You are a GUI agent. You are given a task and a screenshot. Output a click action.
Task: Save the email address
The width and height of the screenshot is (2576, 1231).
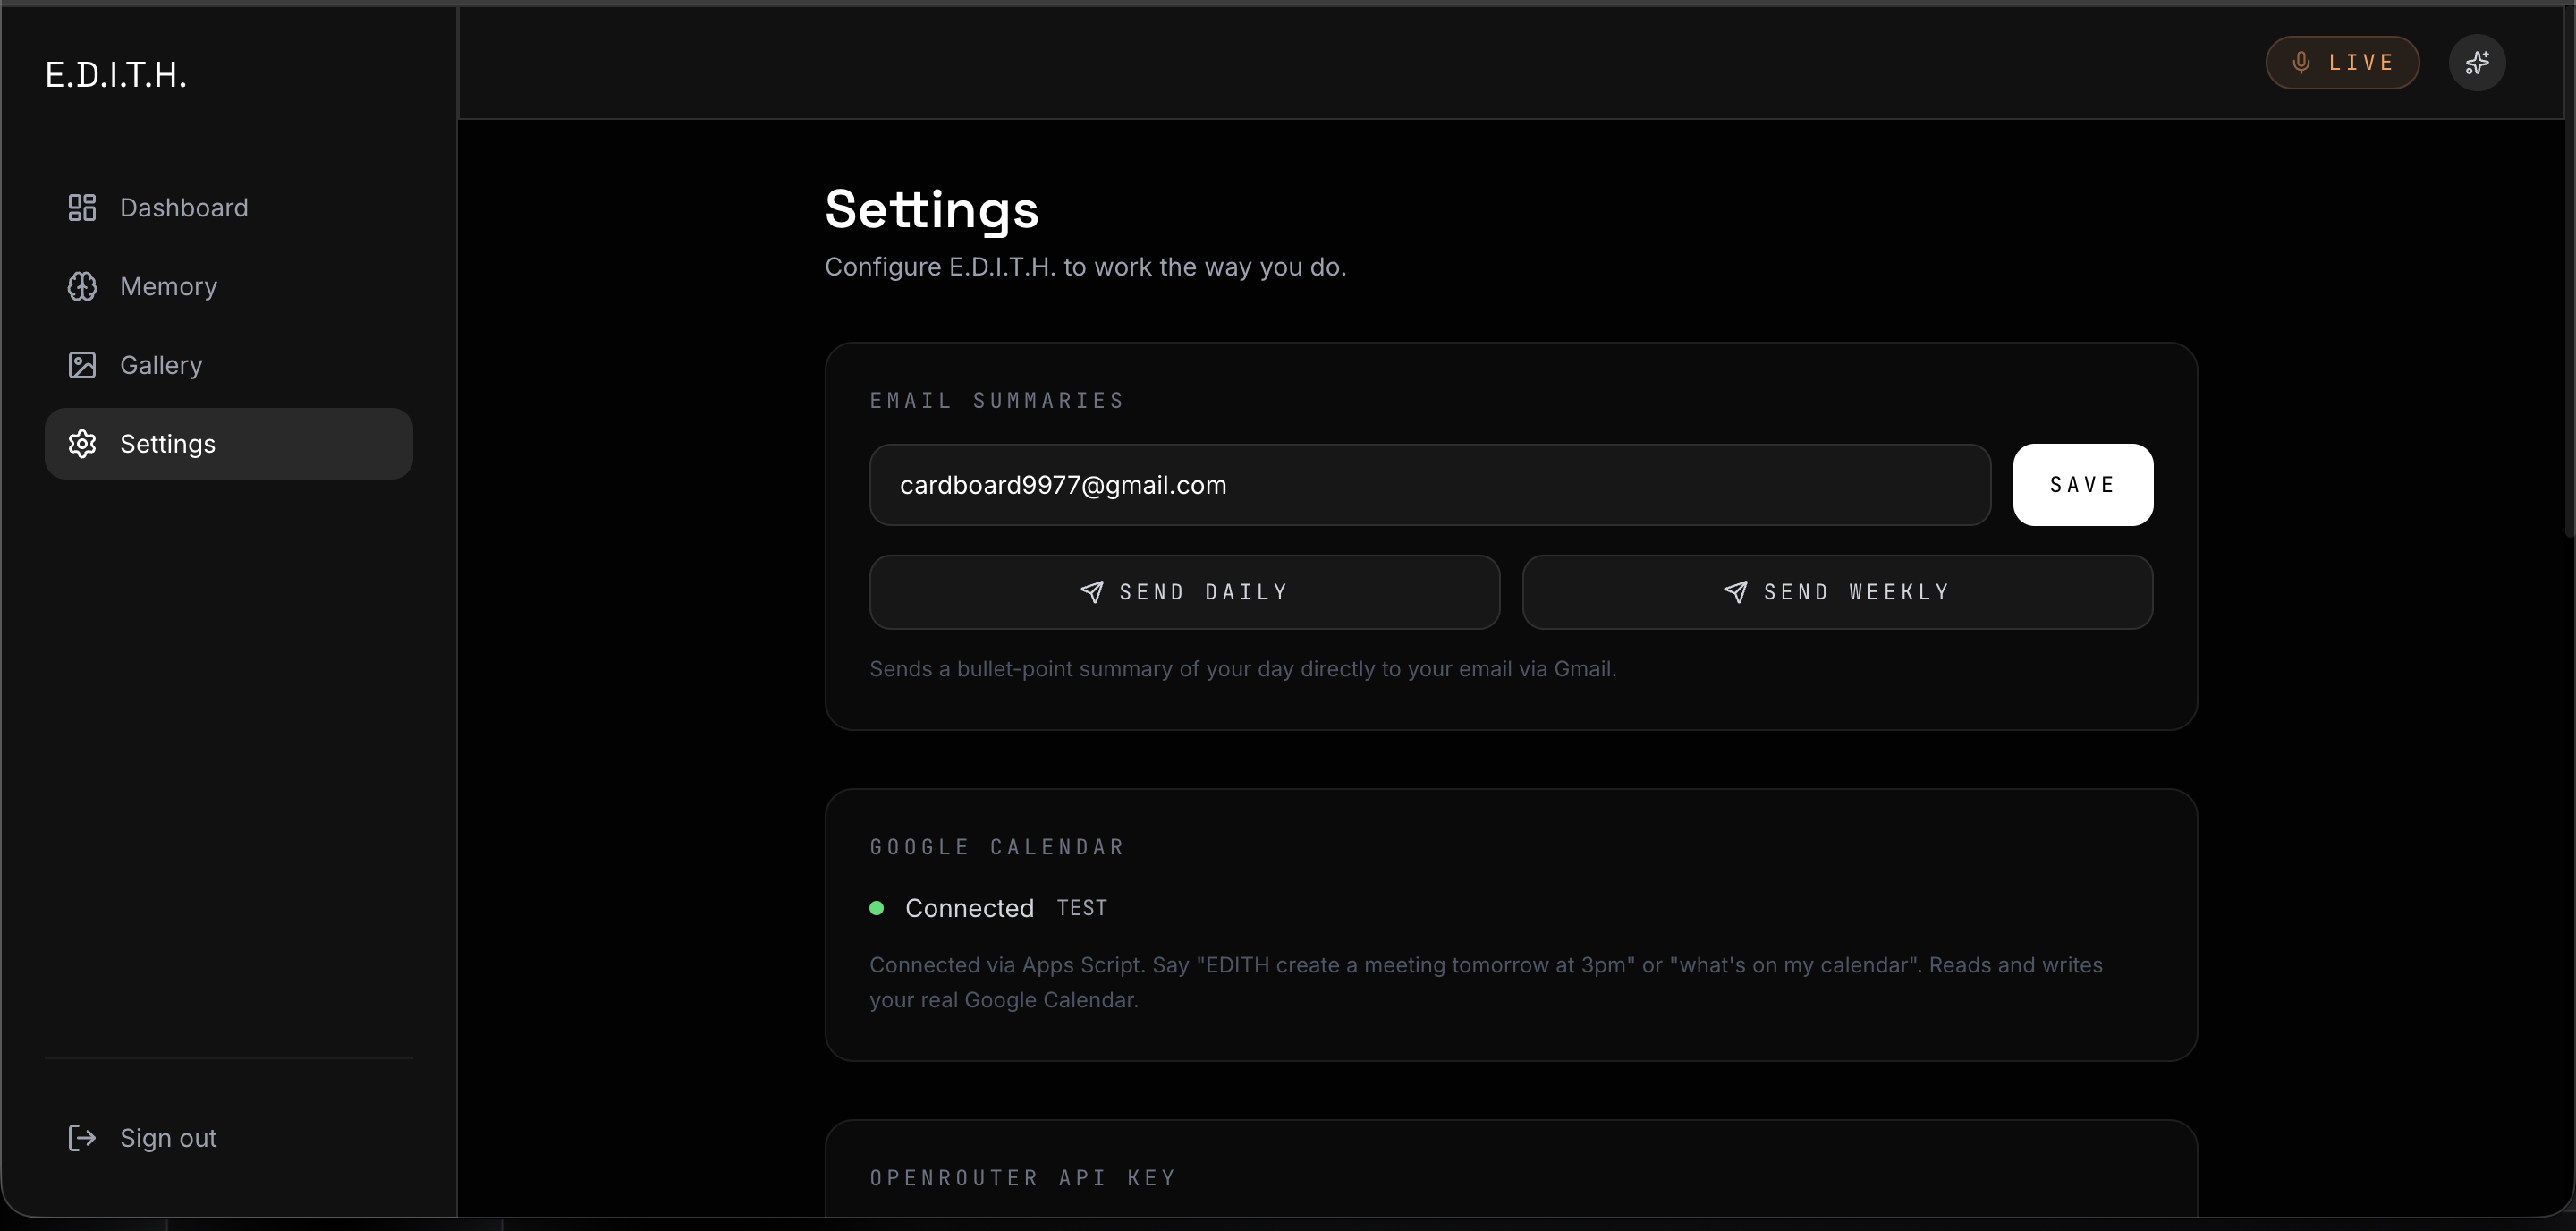[x=2083, y=485]
